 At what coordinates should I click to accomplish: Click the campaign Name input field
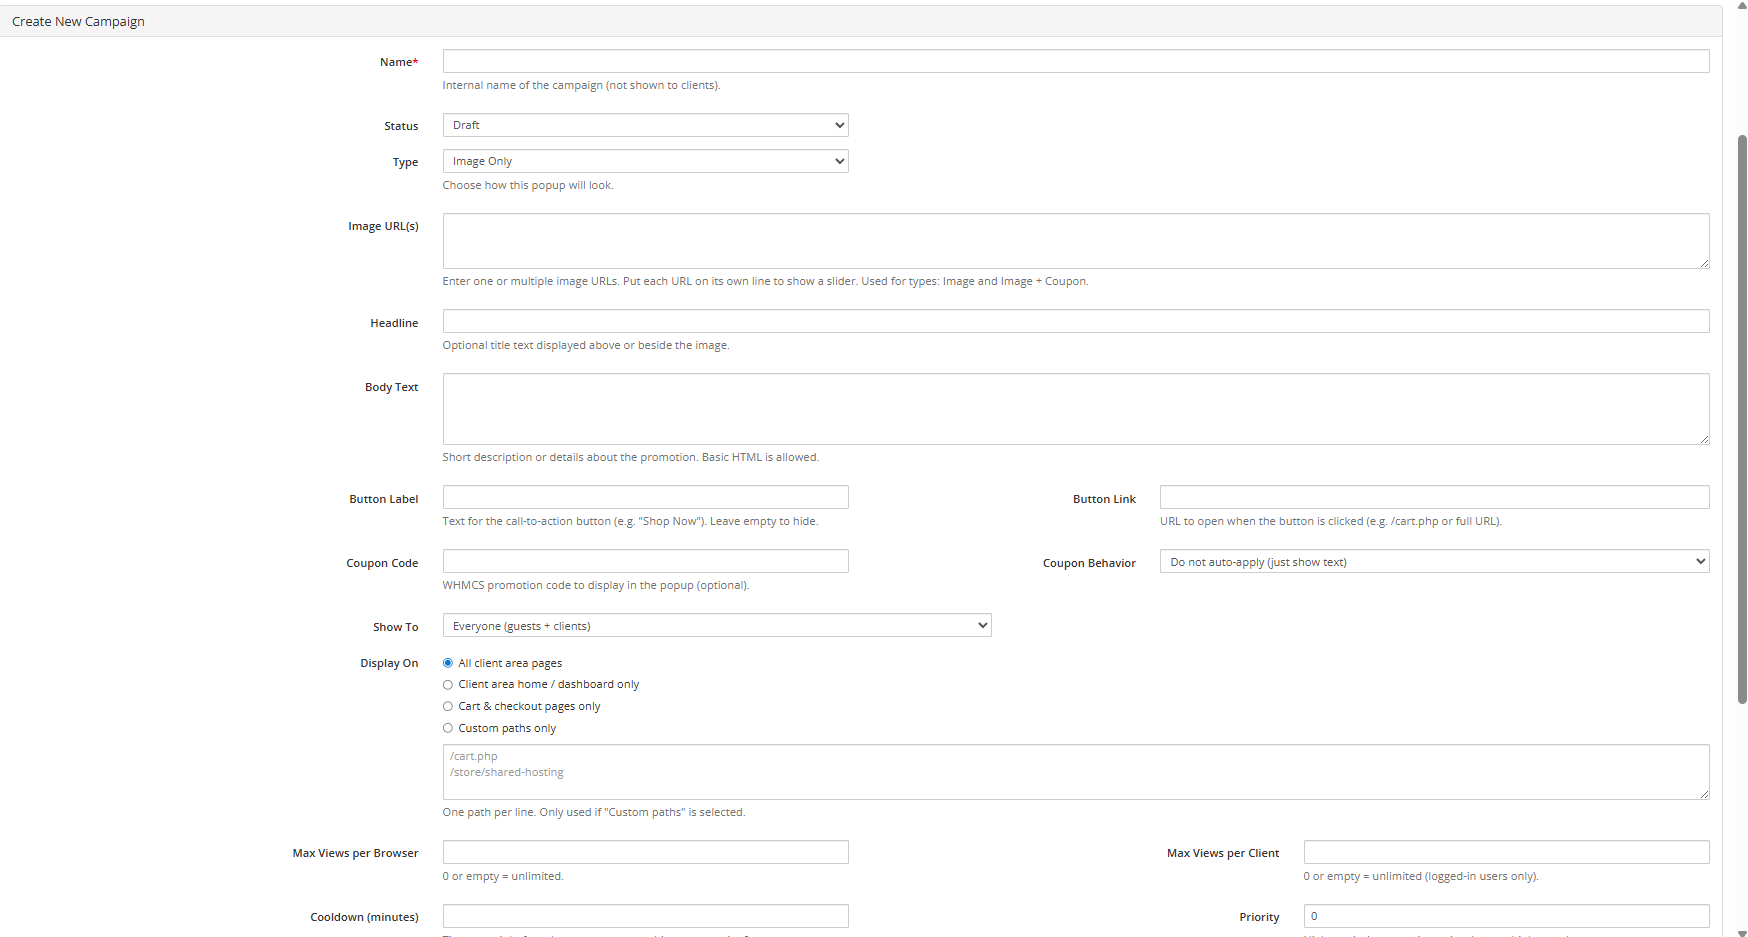pyautogui.click(x=1075, y=61)
